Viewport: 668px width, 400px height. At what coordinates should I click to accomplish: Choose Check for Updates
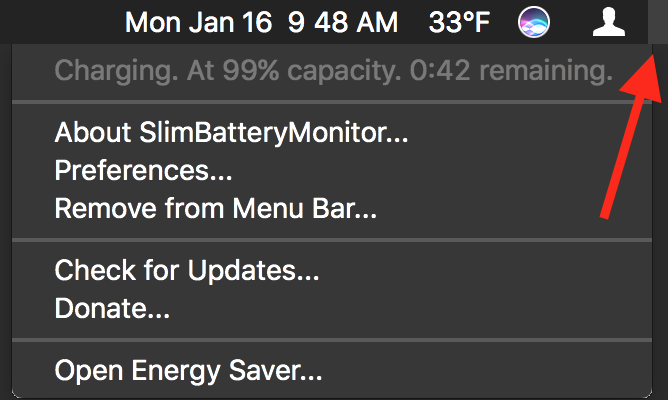pos(187,270)
